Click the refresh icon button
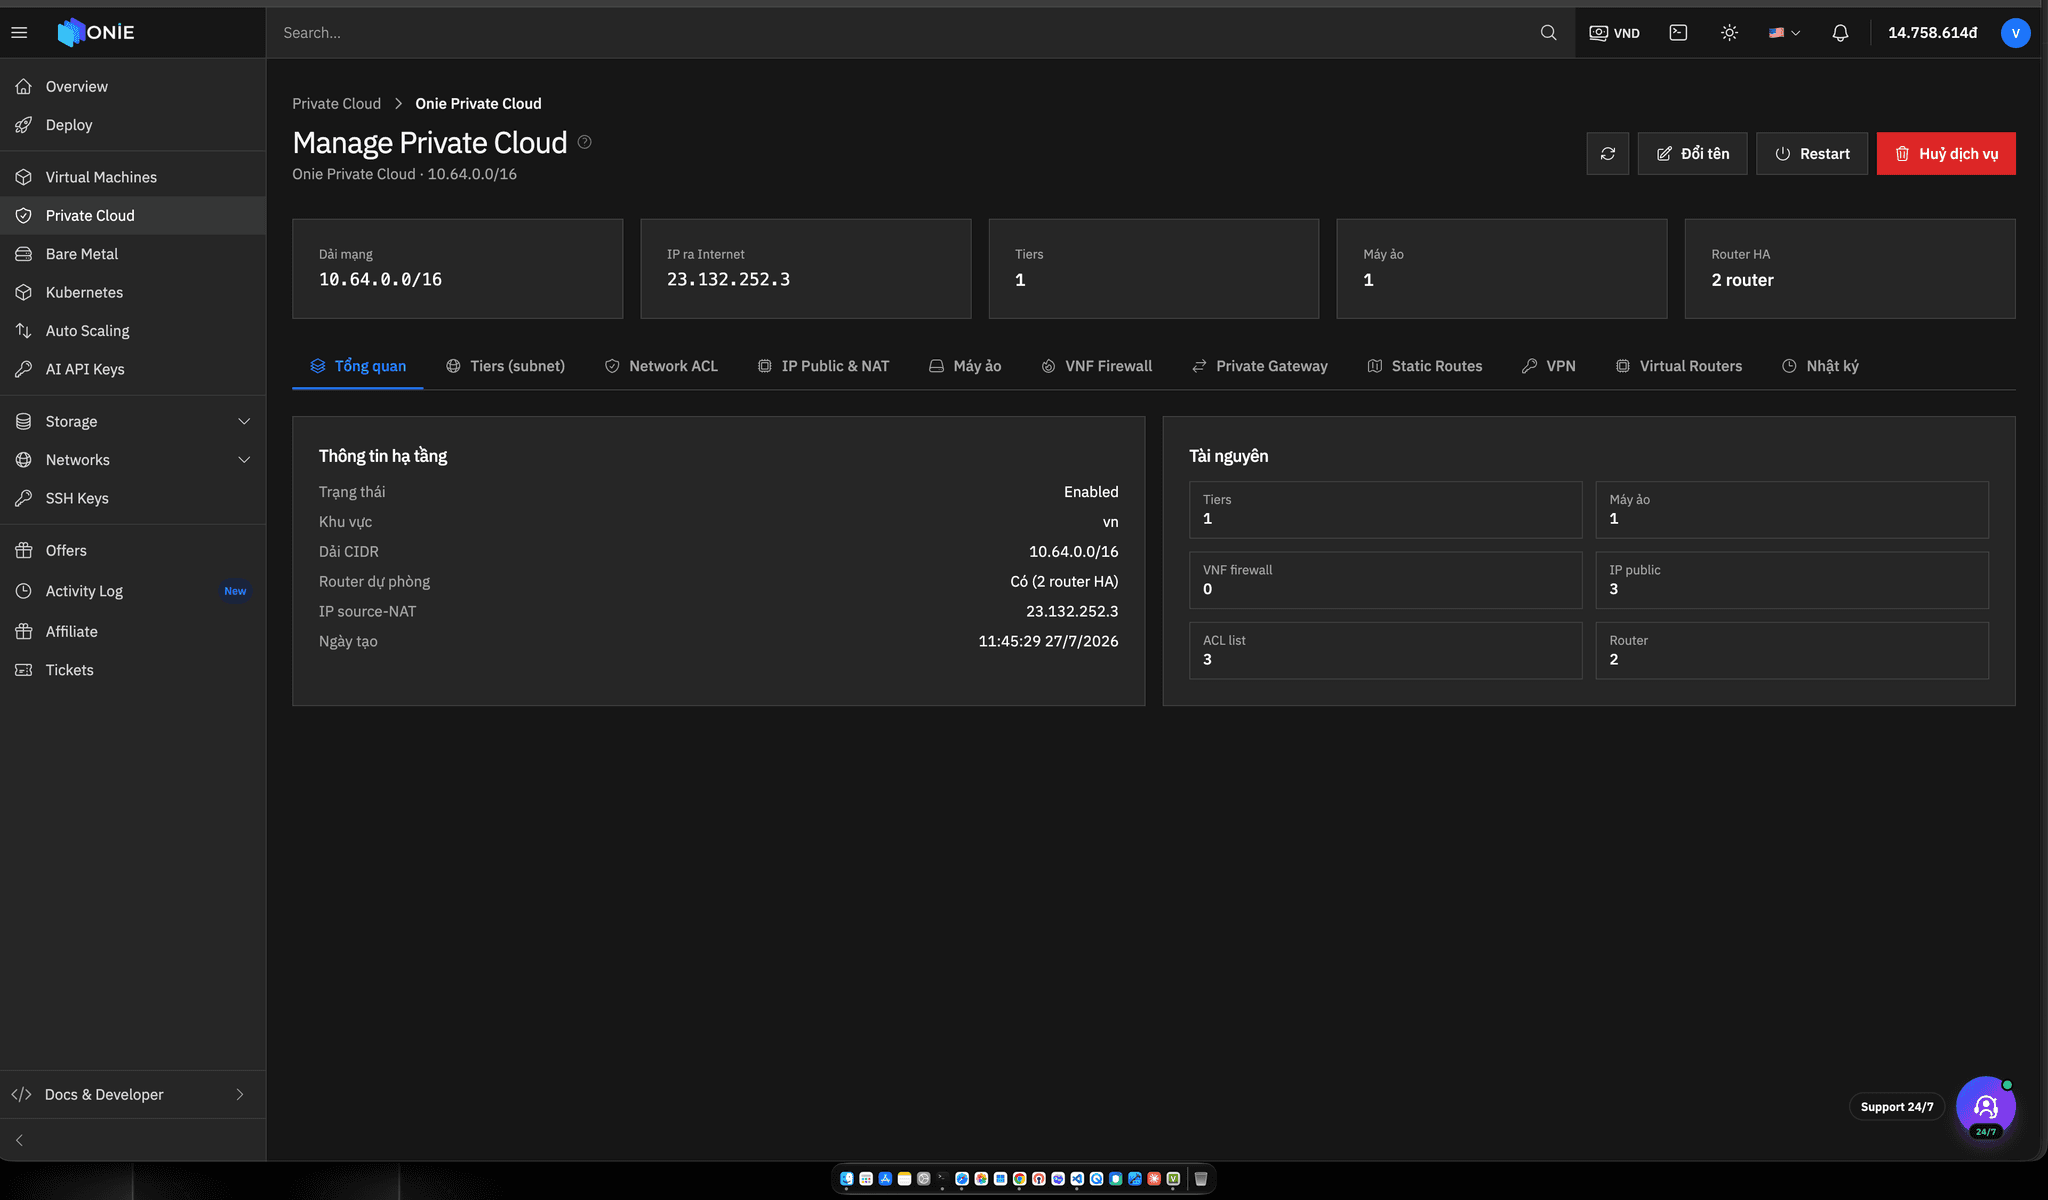 click(1607, 153)
